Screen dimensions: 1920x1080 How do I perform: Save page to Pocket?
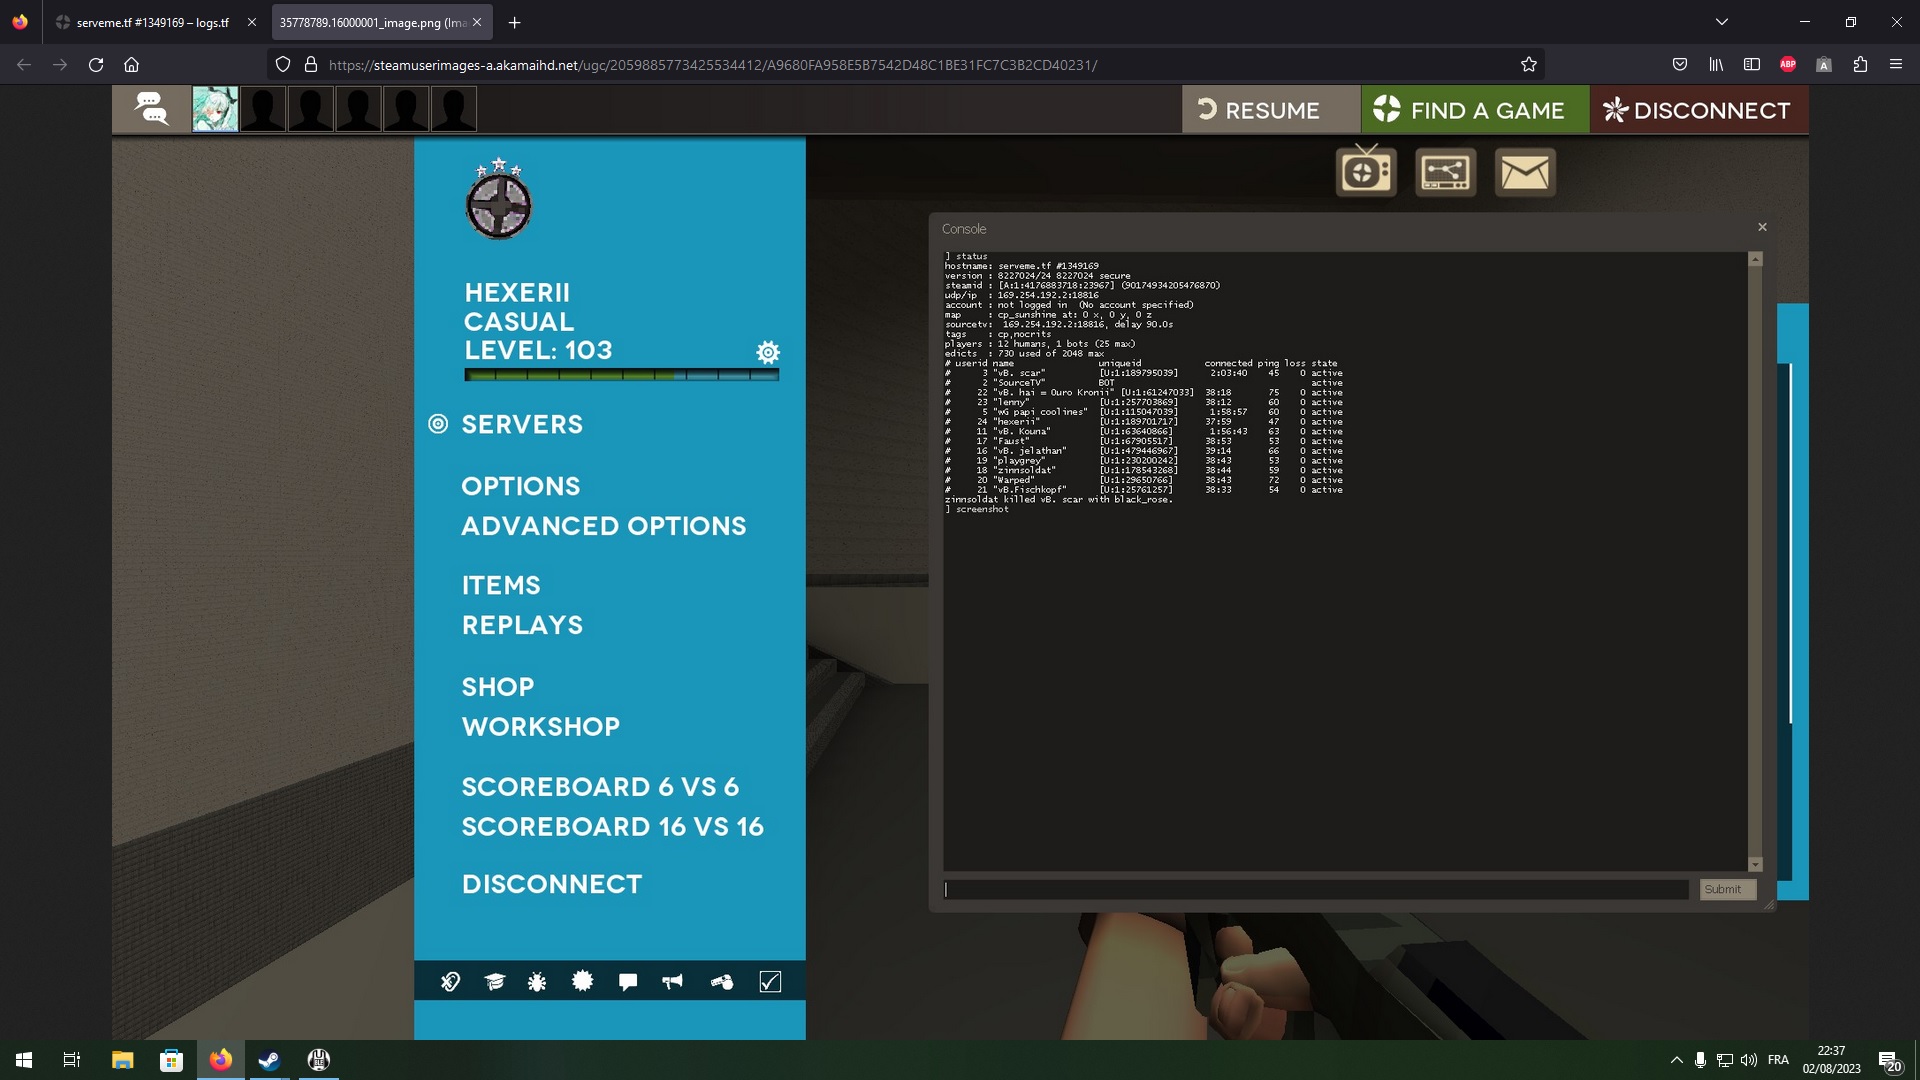coord(1680,65)
